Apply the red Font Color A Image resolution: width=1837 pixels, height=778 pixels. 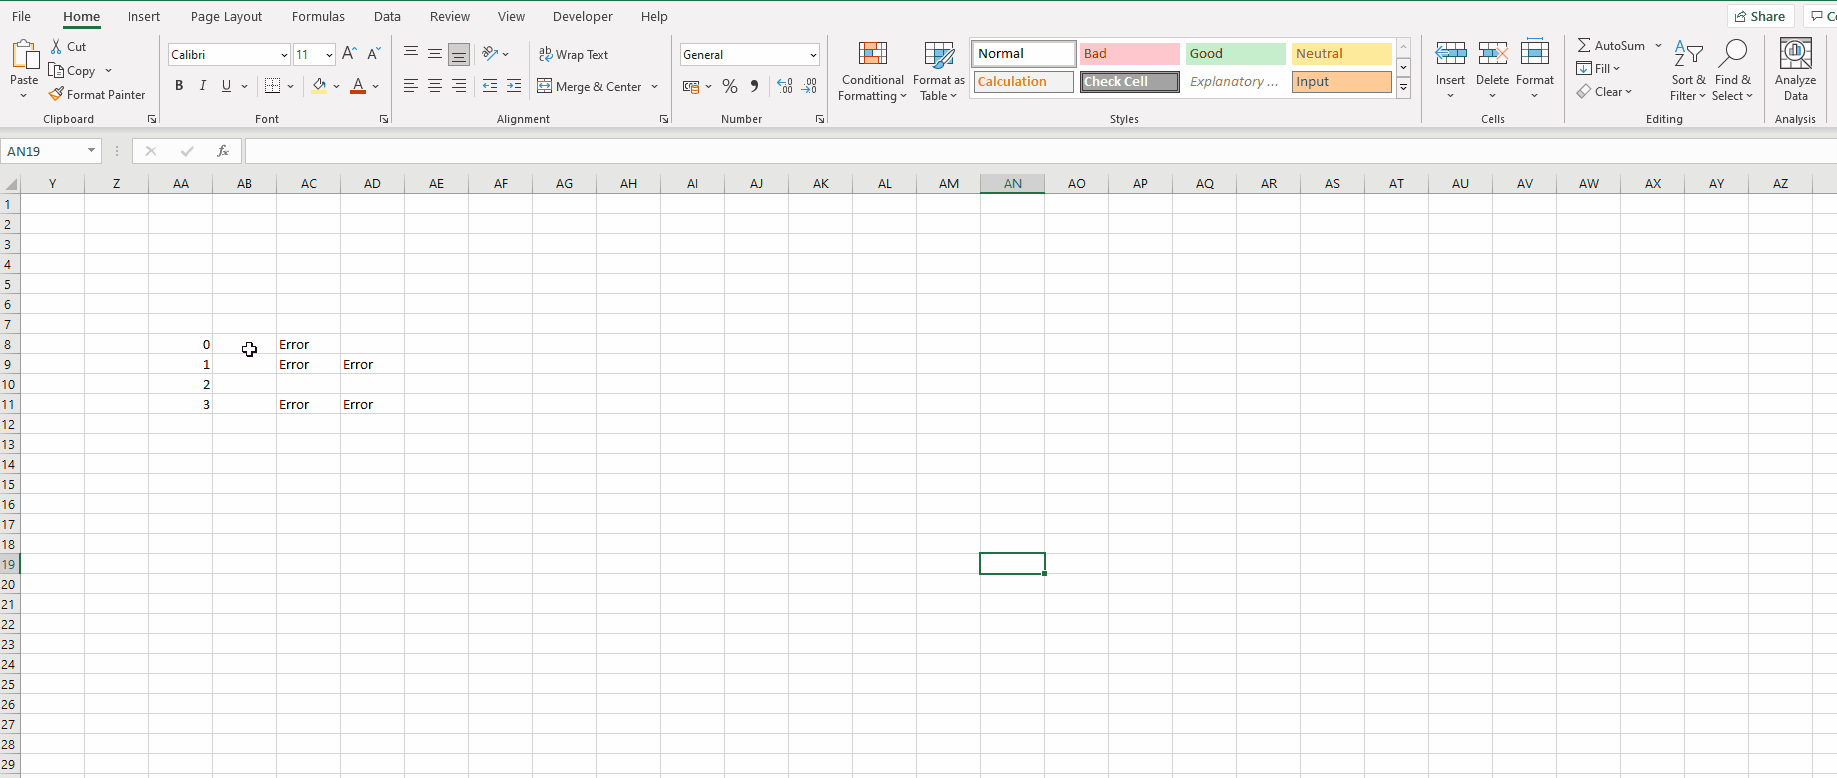[358, 86]
